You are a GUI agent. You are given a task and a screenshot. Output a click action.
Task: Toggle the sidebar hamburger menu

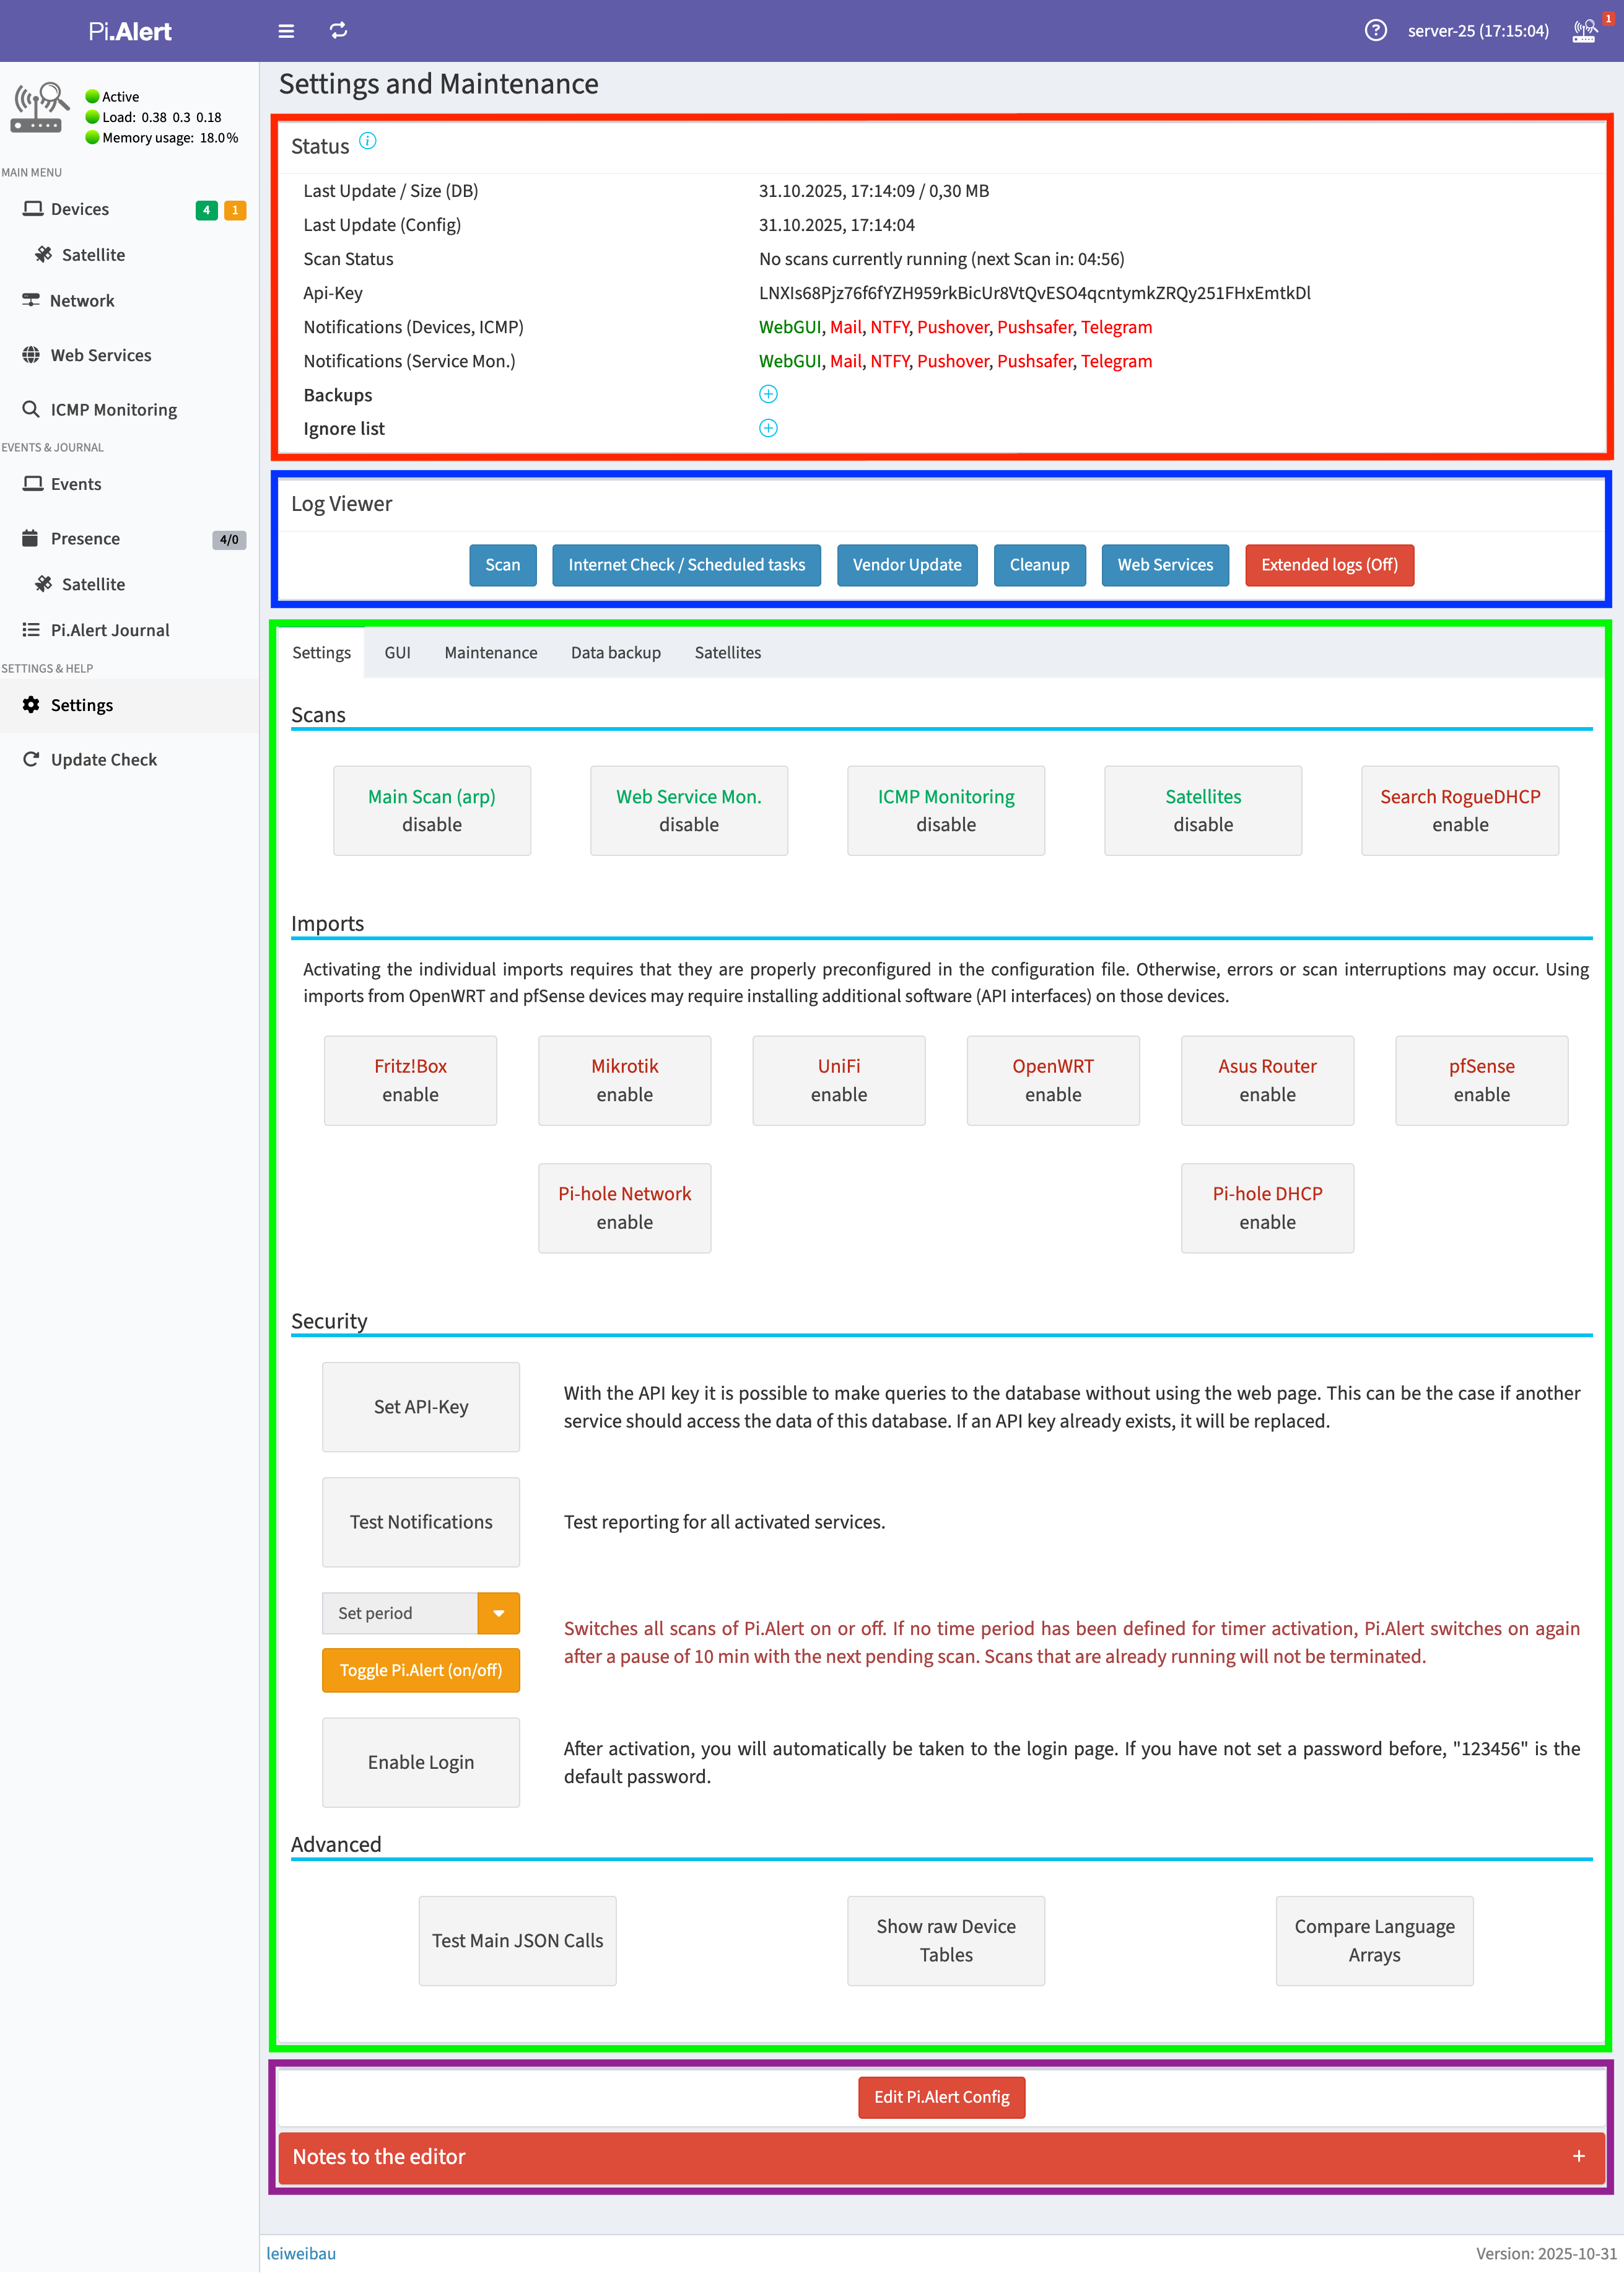[x=286, y=31]
